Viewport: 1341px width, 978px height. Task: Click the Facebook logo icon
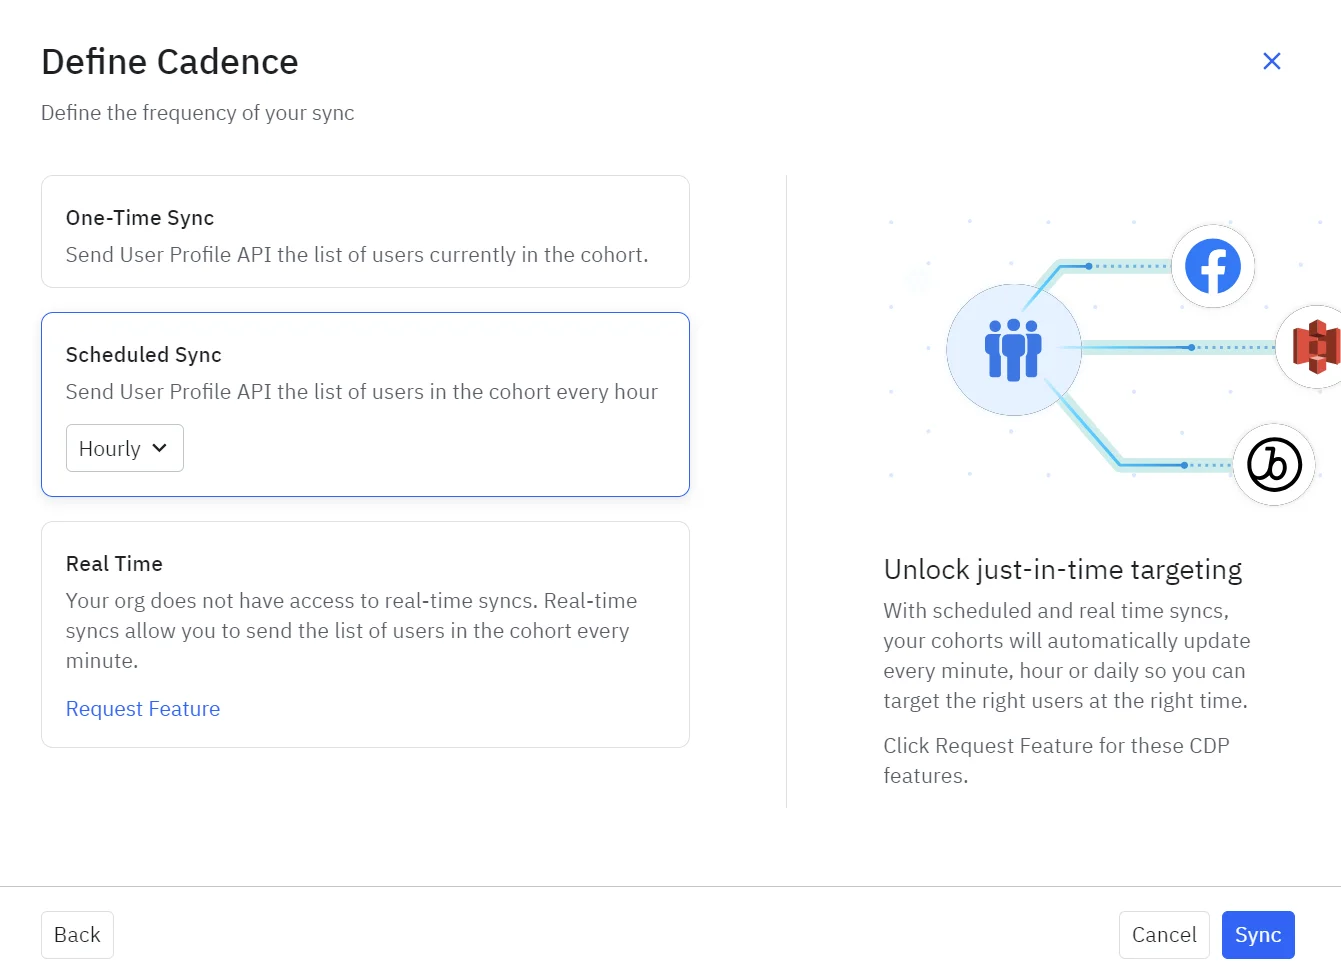(1212, 266)
